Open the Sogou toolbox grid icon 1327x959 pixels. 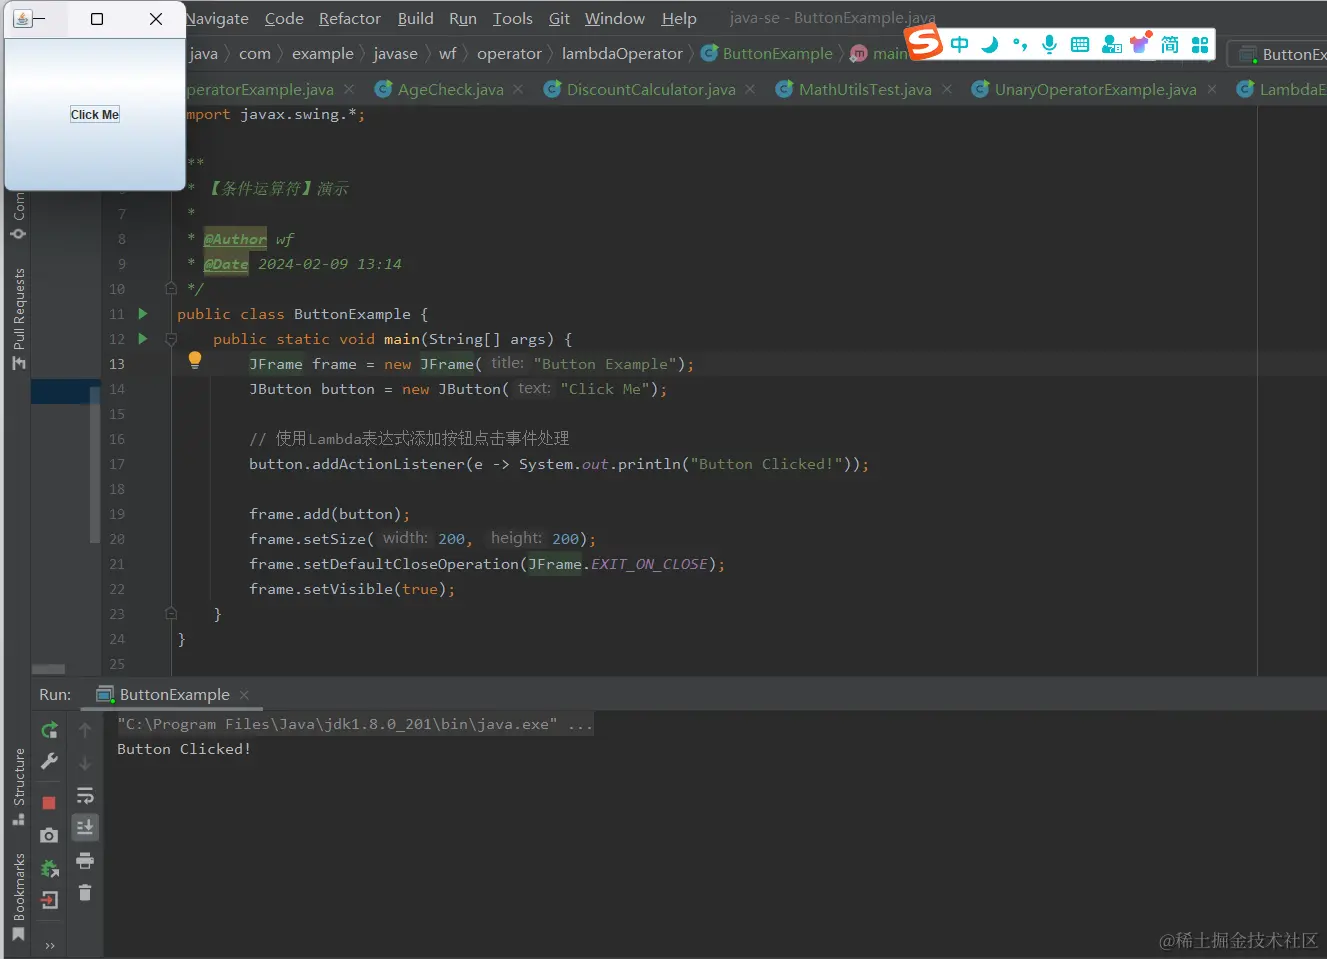(x=1200, y=45)
